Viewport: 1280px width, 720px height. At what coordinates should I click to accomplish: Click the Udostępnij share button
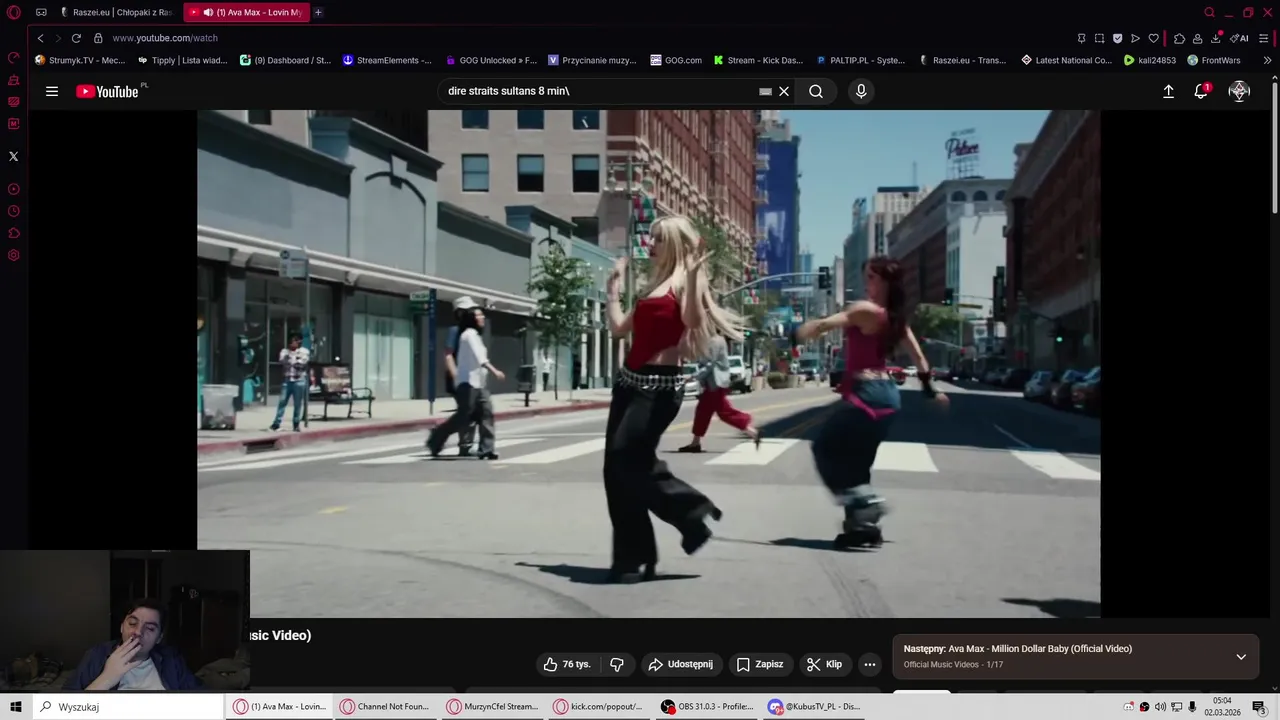click(x=680, y=664)
